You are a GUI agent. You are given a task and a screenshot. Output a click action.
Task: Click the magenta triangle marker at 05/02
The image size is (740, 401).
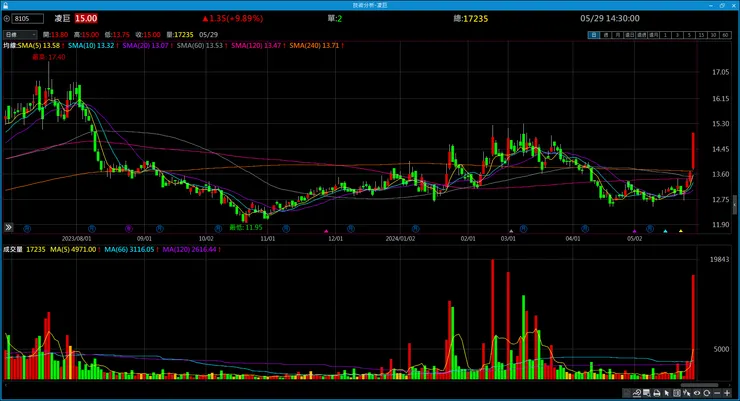point(635,231)
